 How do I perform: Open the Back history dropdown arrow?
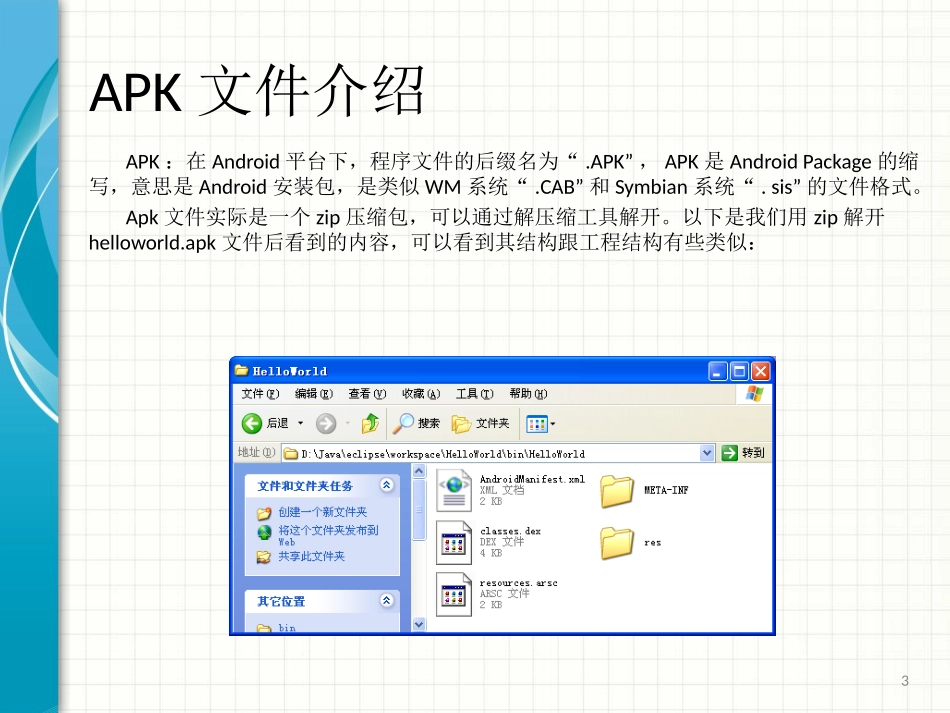[x=301, y=423]
